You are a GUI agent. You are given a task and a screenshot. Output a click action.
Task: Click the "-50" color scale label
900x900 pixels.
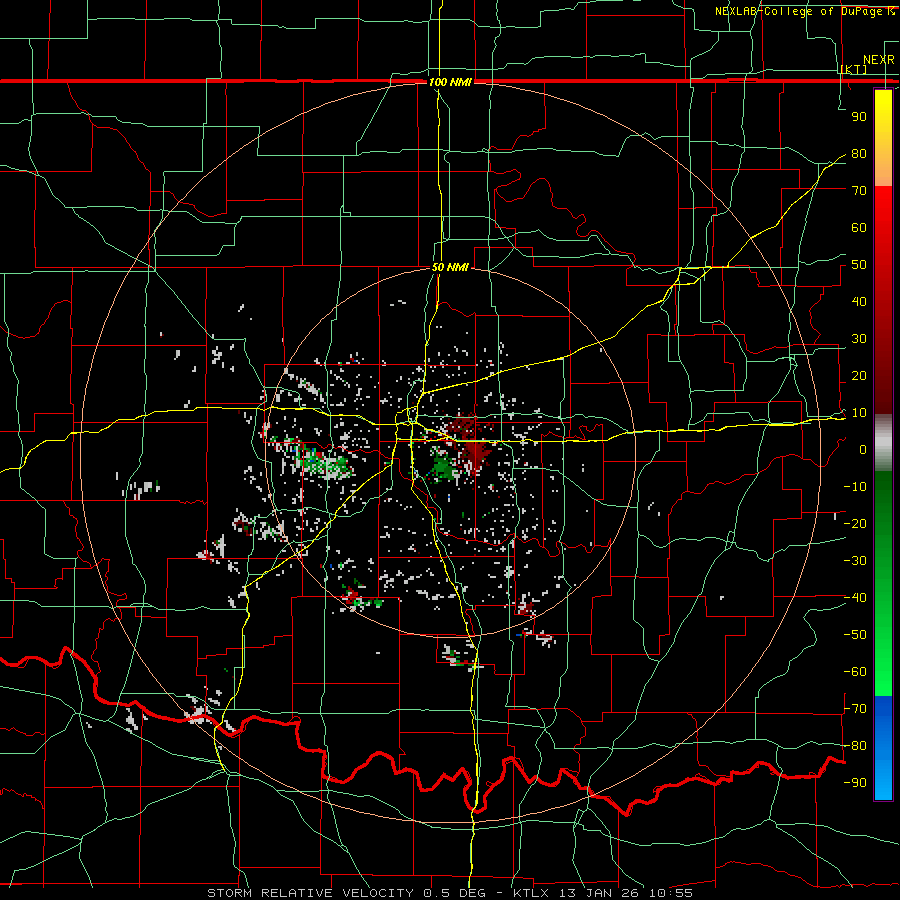click(x=855, y=635)
